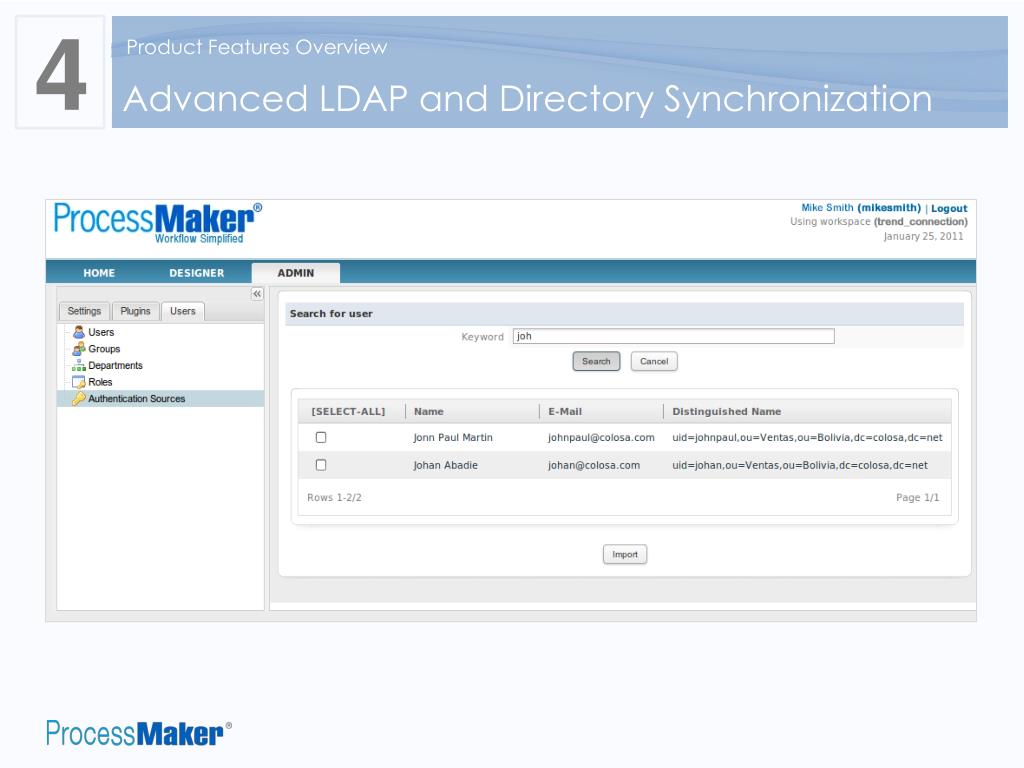Click the Import button

coord(625,554)
